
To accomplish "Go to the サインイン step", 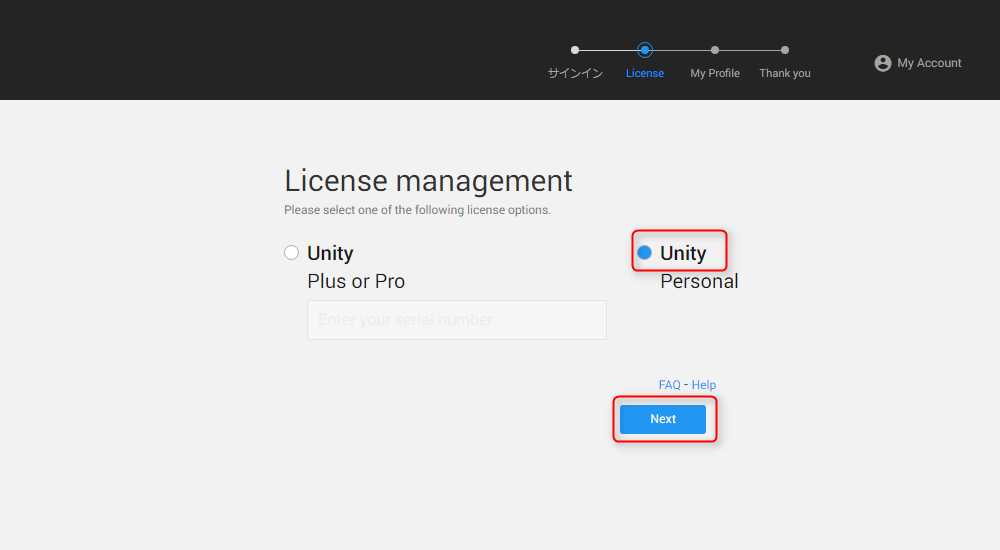I will 575,73.
